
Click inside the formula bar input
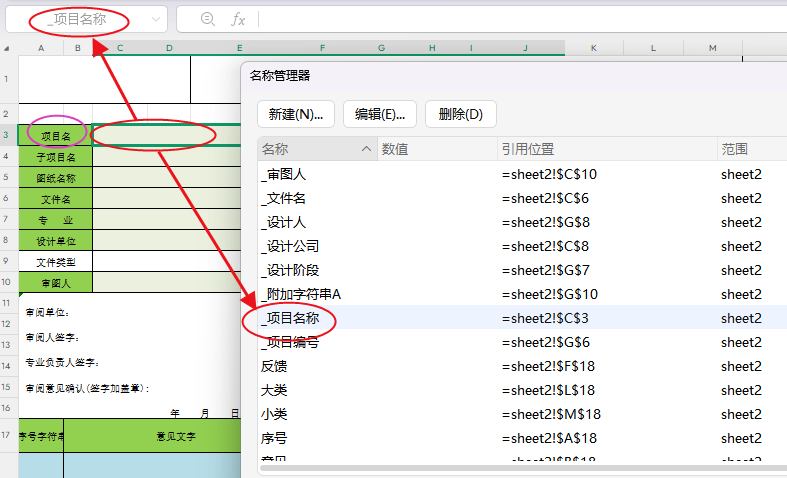pos(522,19)
